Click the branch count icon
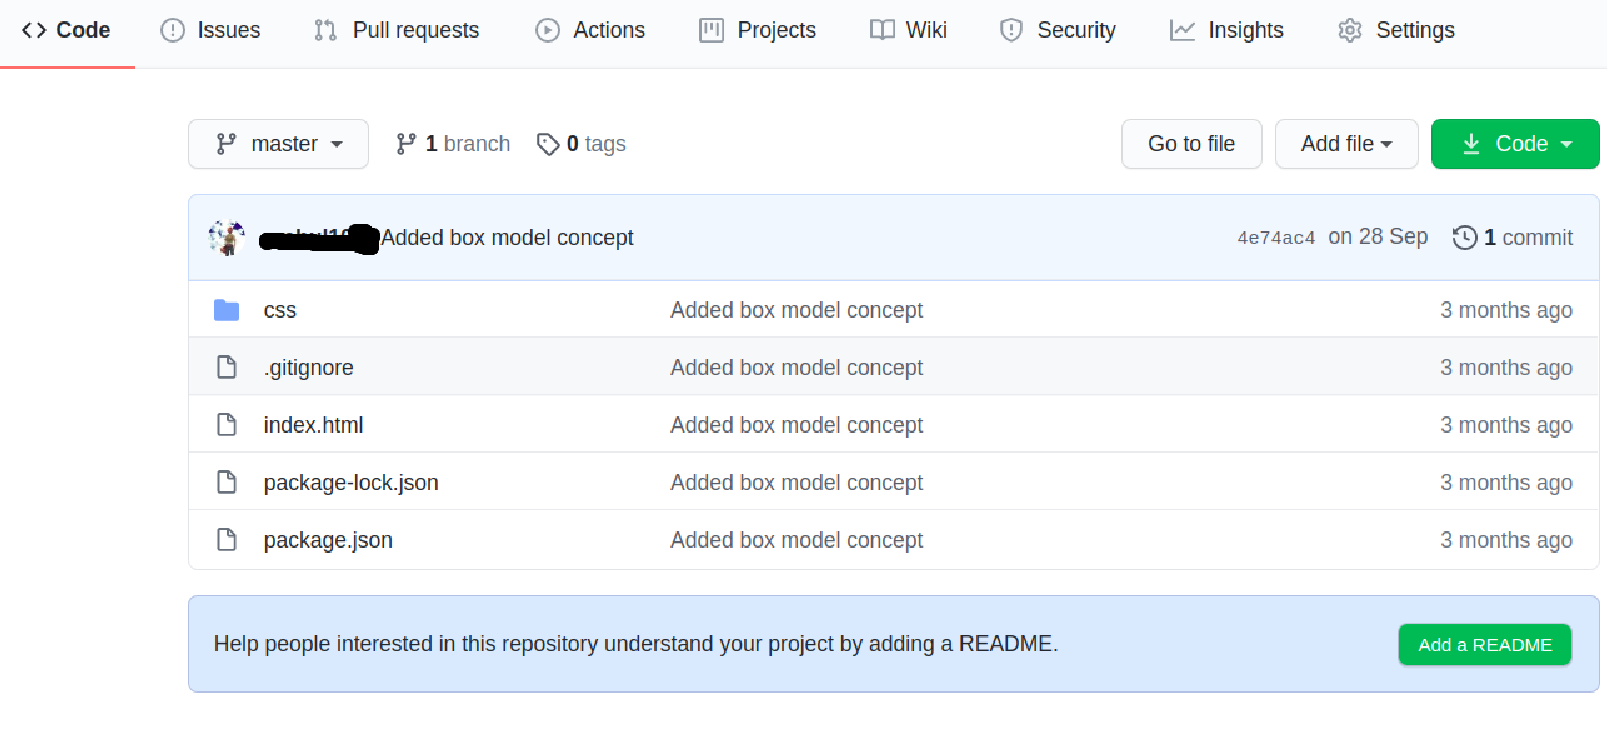 pos(406,144)
